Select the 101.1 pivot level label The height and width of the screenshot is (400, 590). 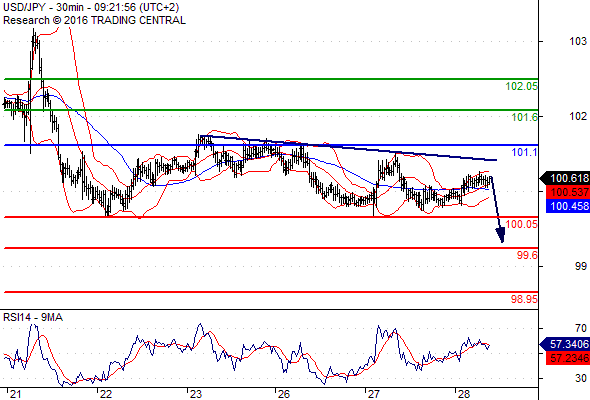coord(525,152)
